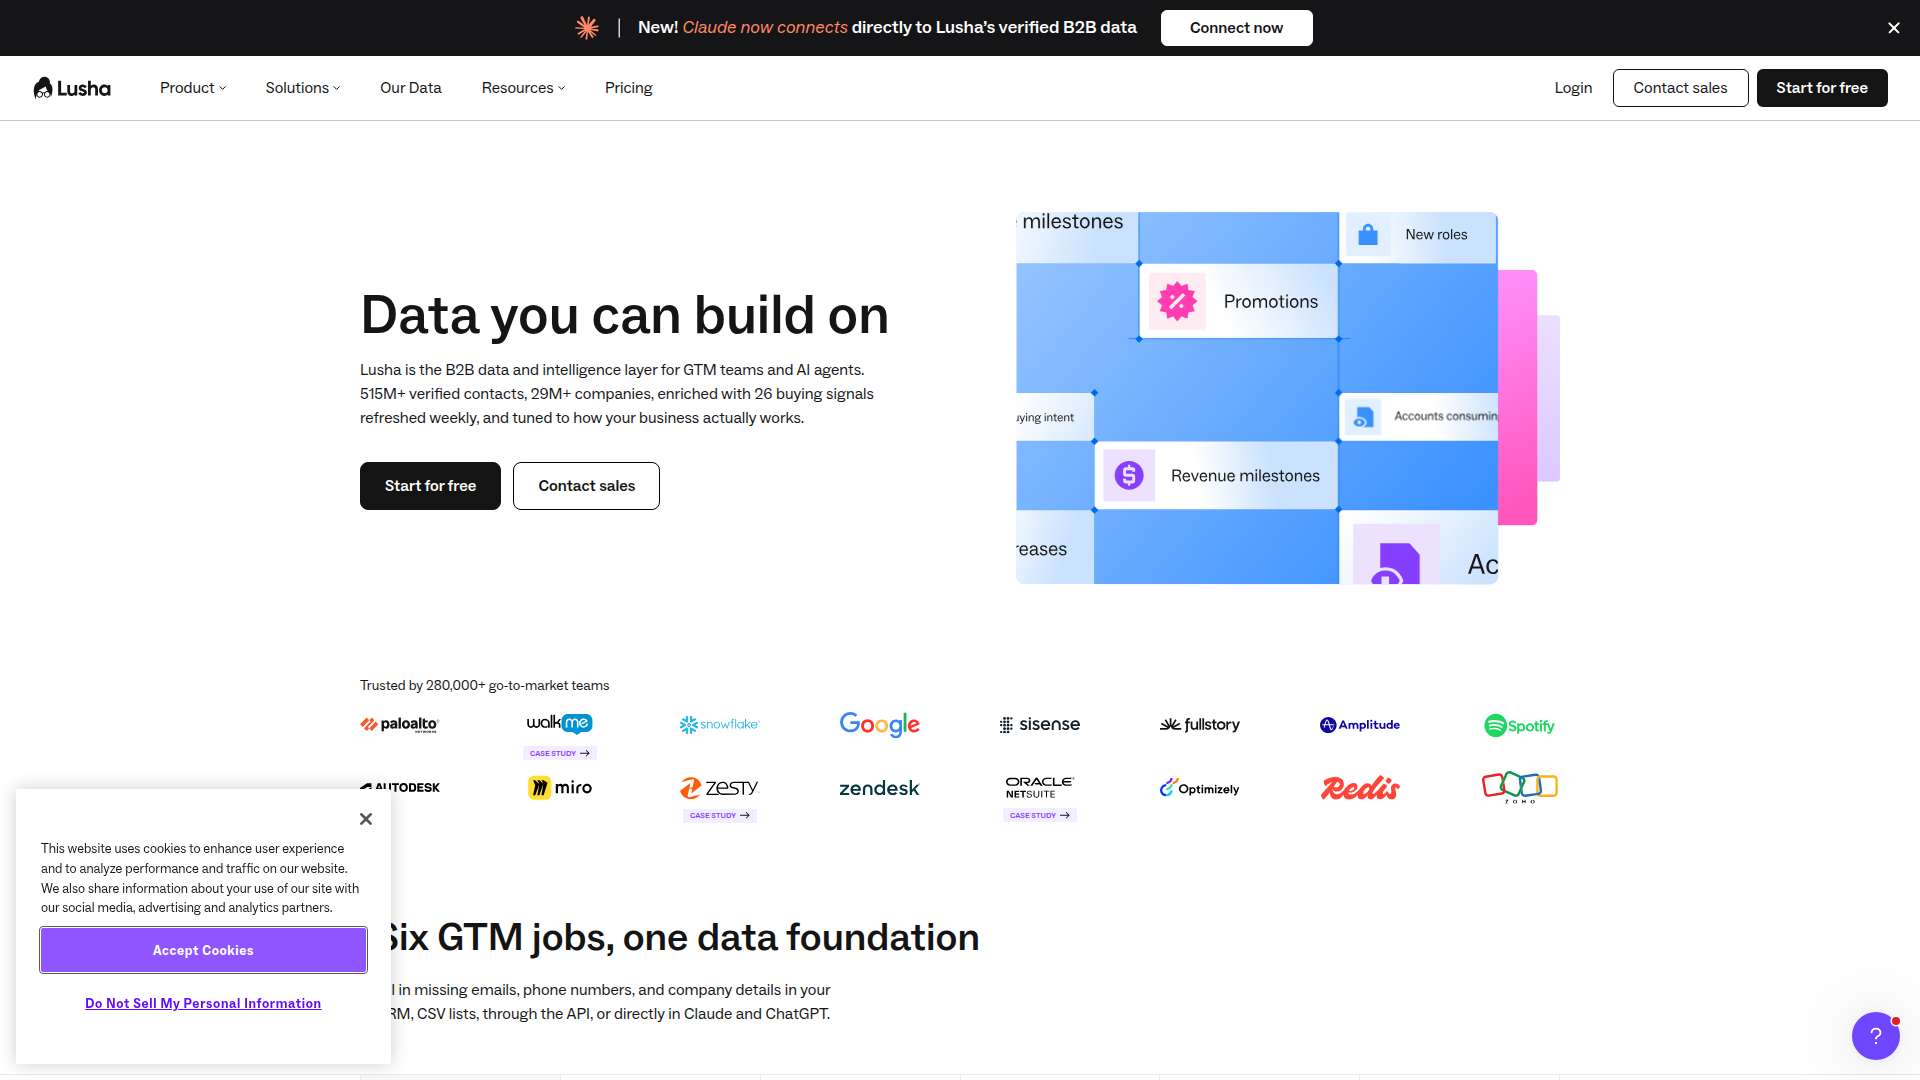This screenshot has width=1920, height=1080.
Task: Click Connect now in the banner
Action: pos(1236,28)
